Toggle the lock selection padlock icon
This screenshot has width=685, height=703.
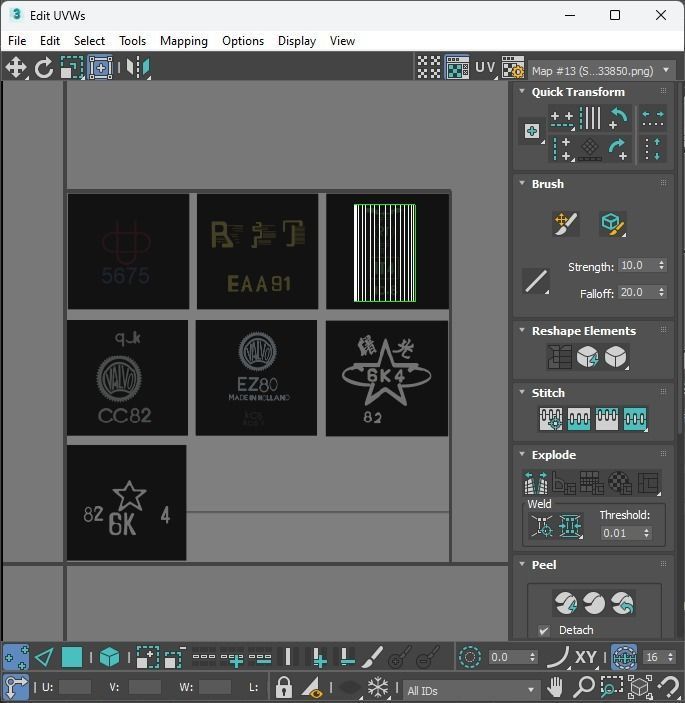coord(284,686)
